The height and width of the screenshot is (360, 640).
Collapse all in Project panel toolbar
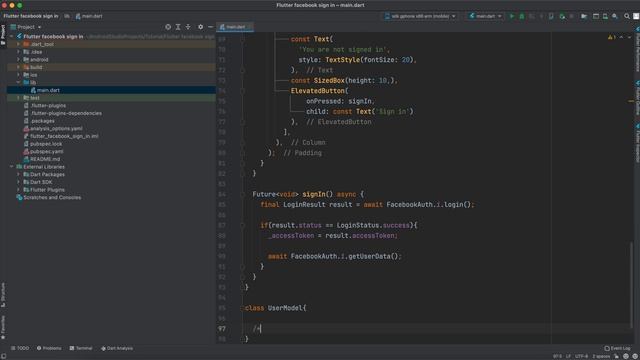pos(188,27)
